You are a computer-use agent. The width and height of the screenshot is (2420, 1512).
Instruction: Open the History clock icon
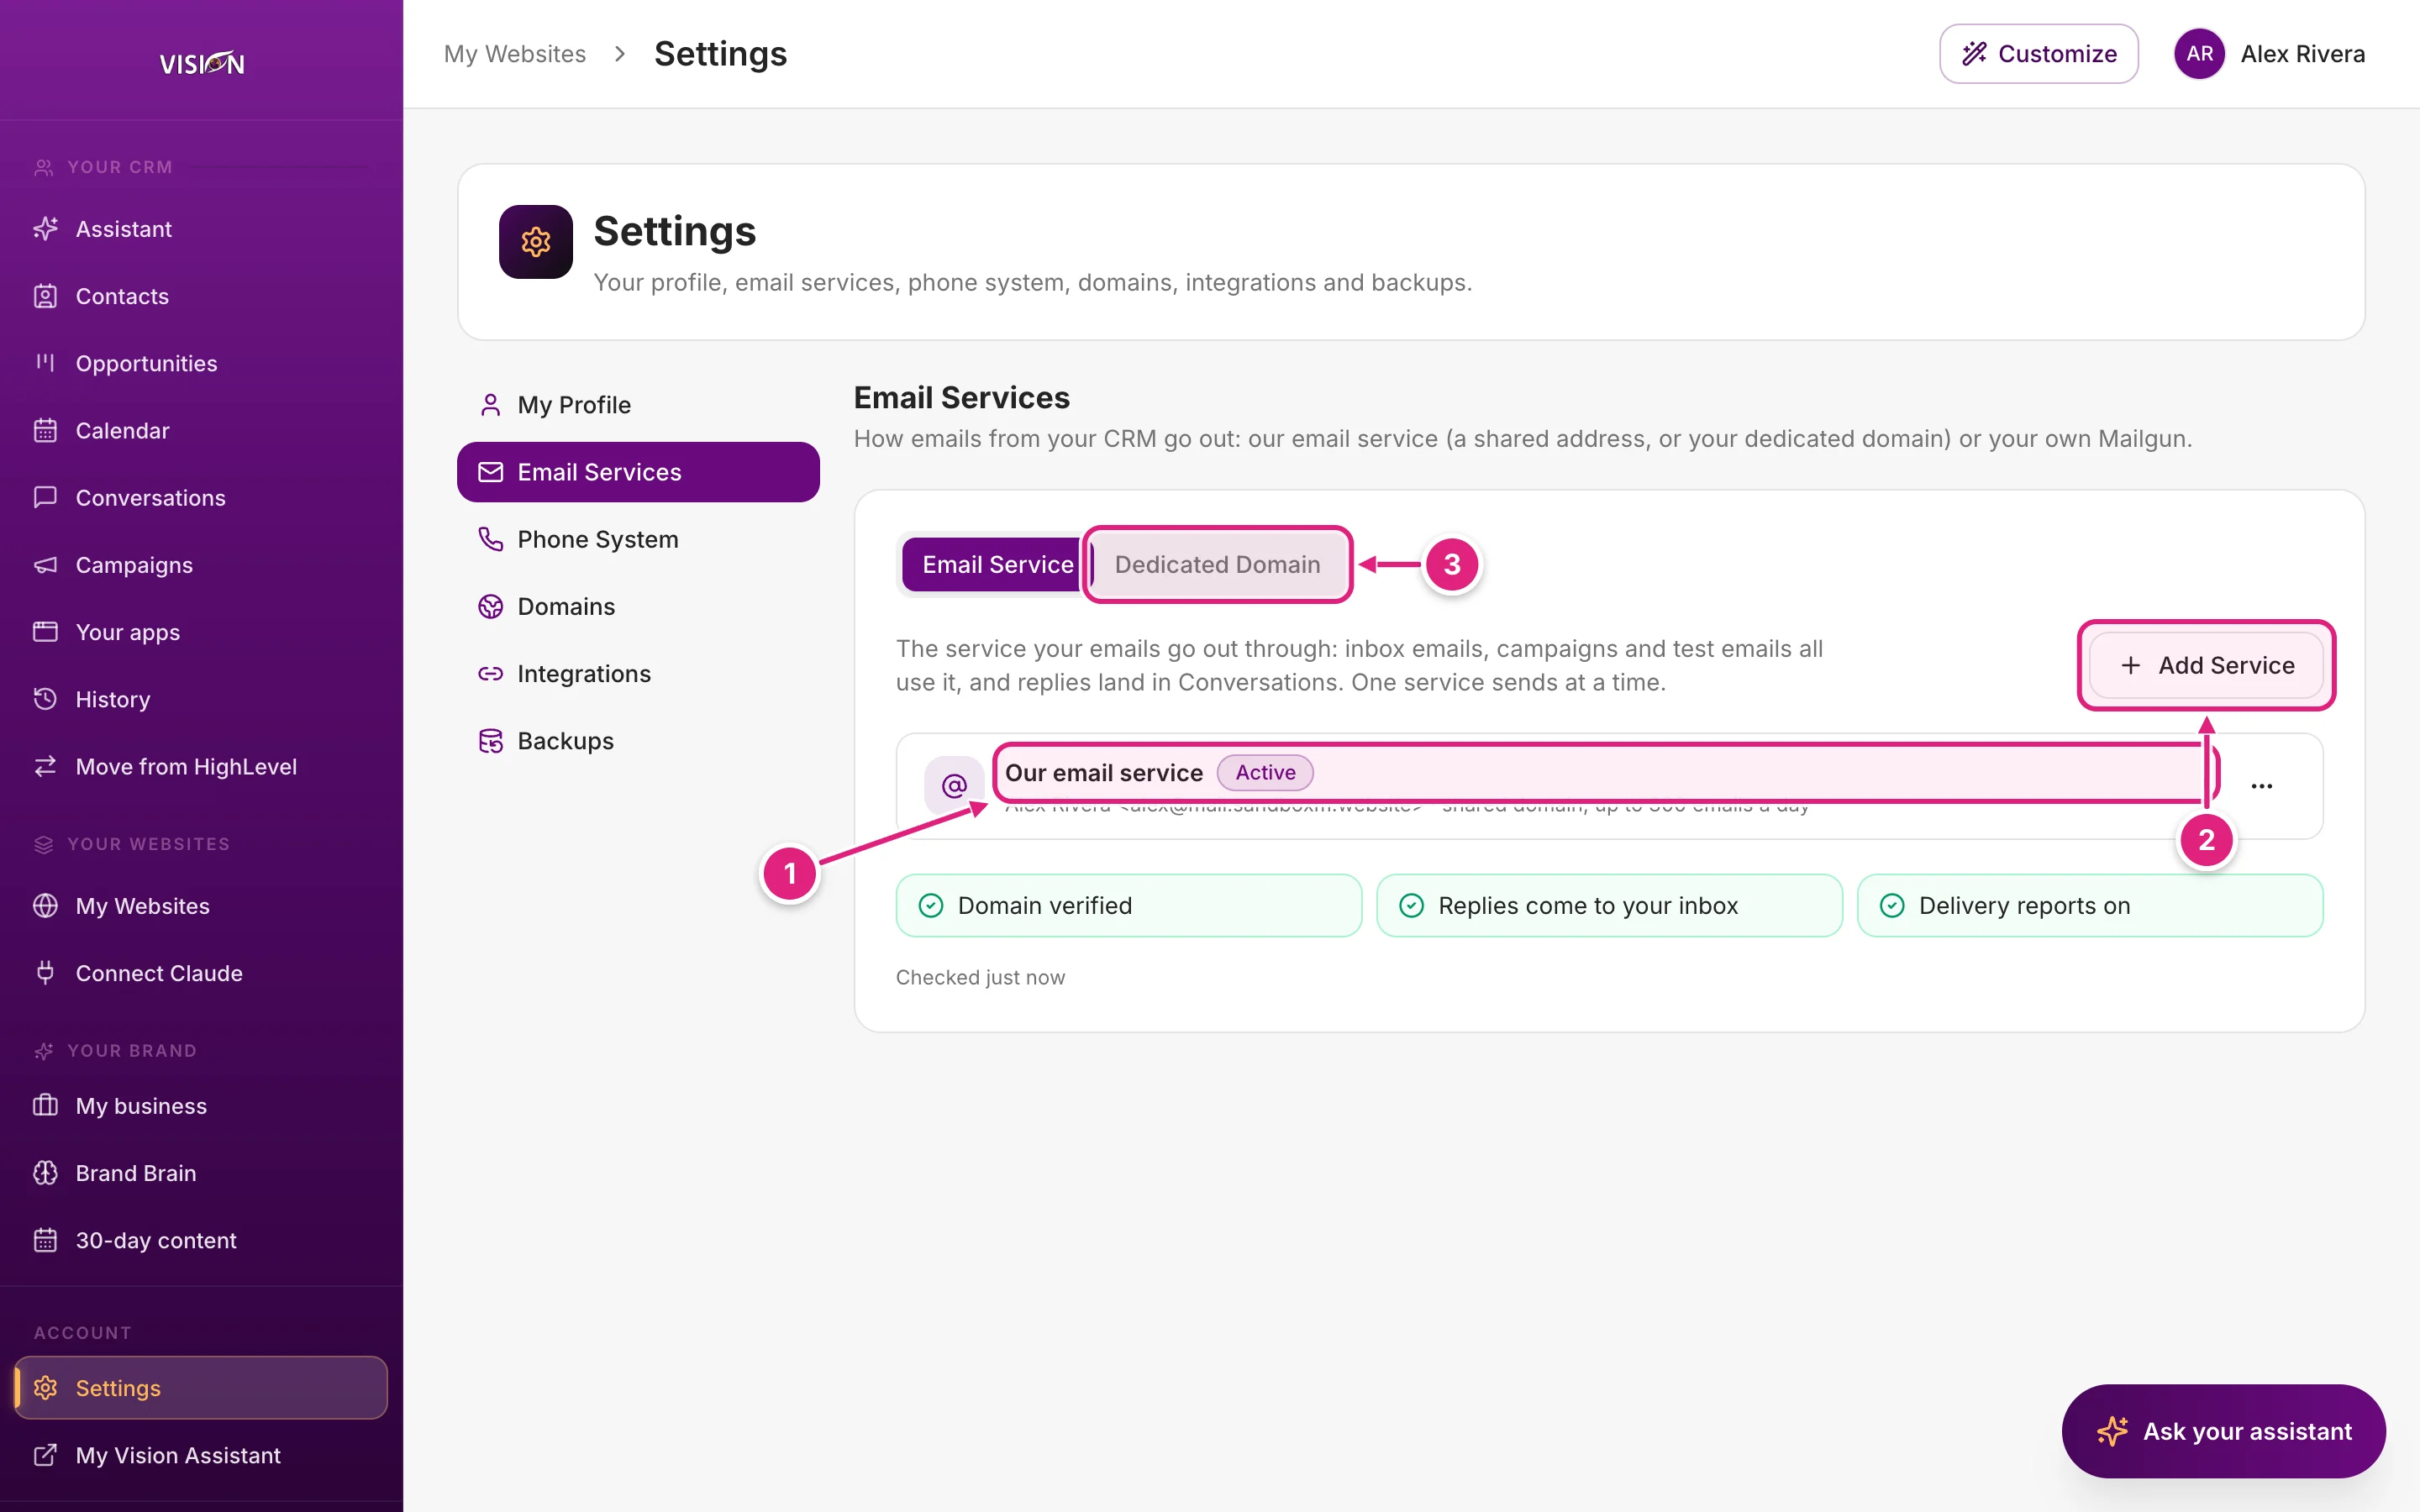pos(45,699)
